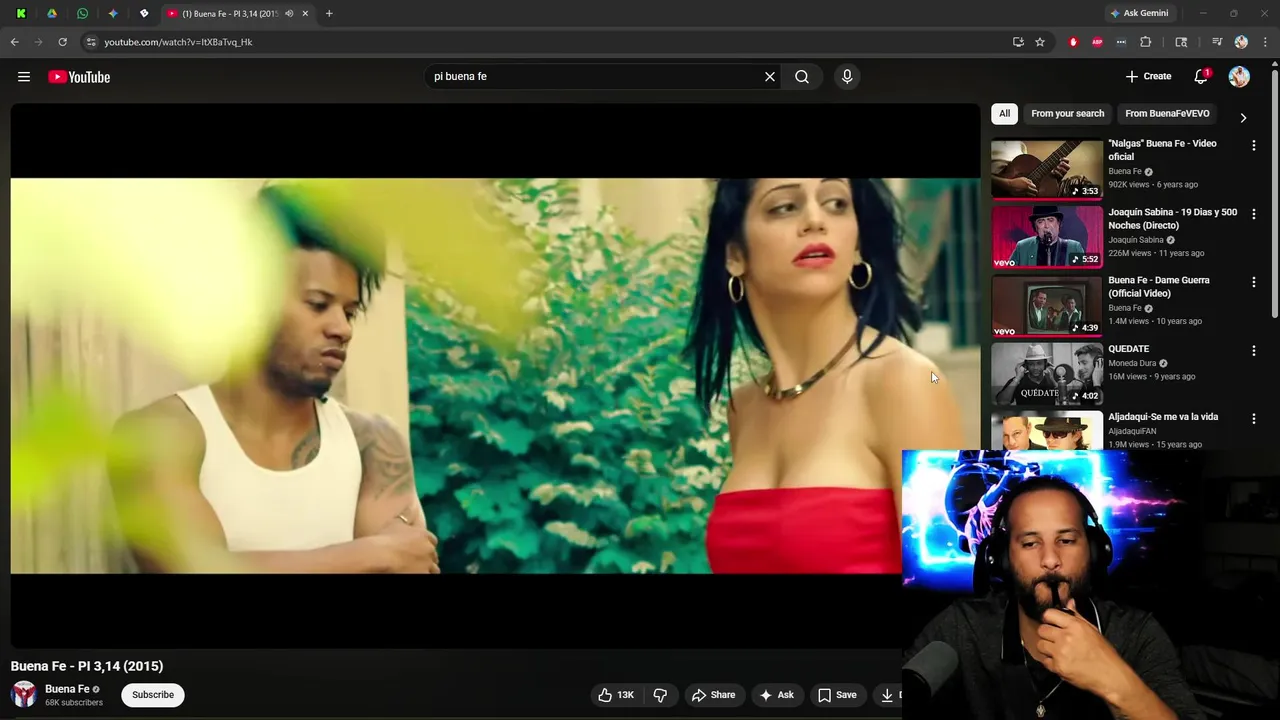Open the YouTube guide hamburger menu

pyautogui.click(x=24, y=77)
